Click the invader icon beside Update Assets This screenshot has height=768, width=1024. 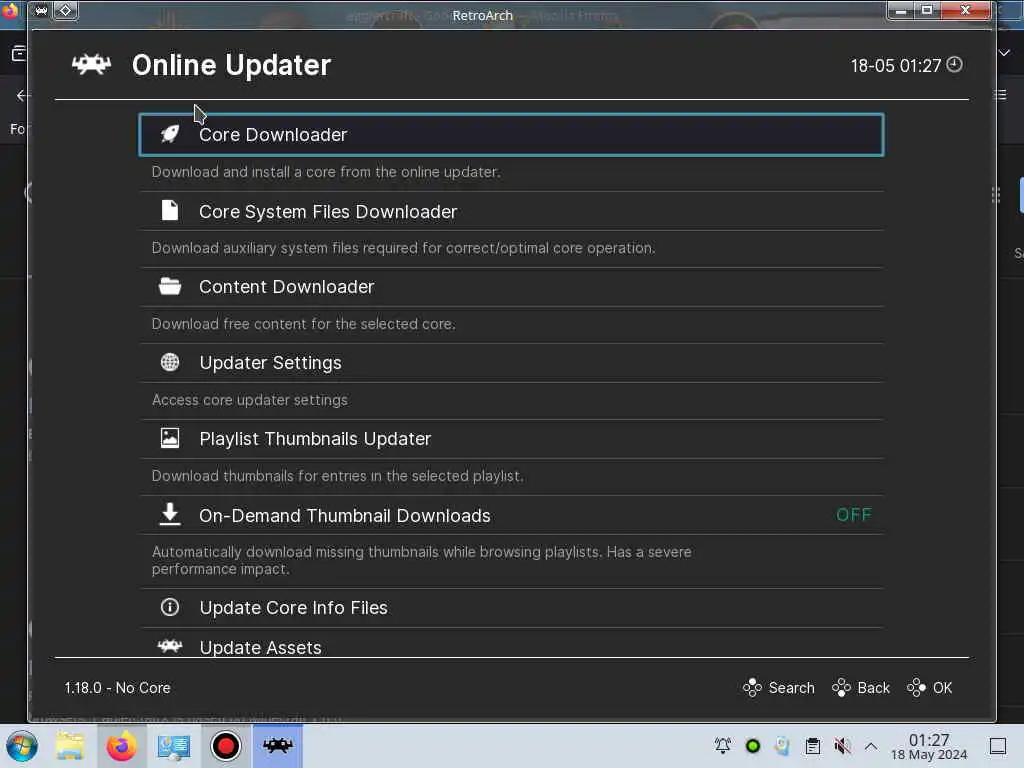click(170, 647)
